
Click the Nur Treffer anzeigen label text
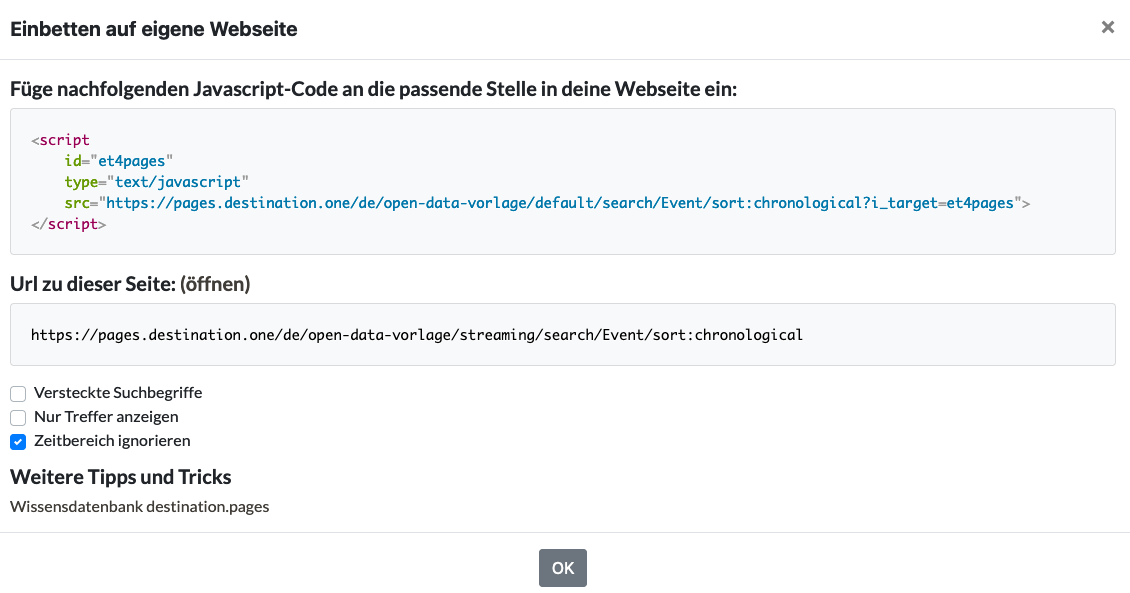click(x=106, y=416)
